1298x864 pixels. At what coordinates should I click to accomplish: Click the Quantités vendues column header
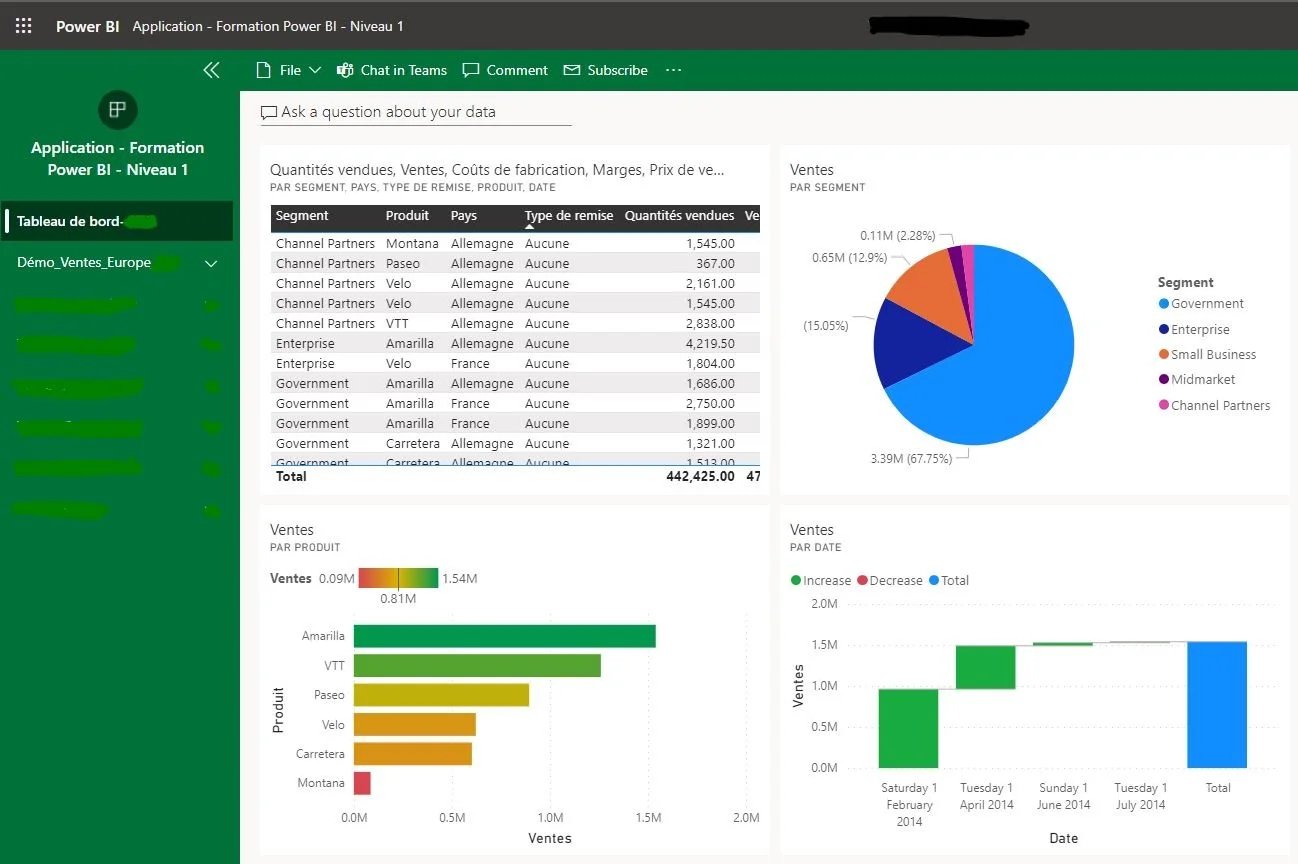(x=679, y=216)
